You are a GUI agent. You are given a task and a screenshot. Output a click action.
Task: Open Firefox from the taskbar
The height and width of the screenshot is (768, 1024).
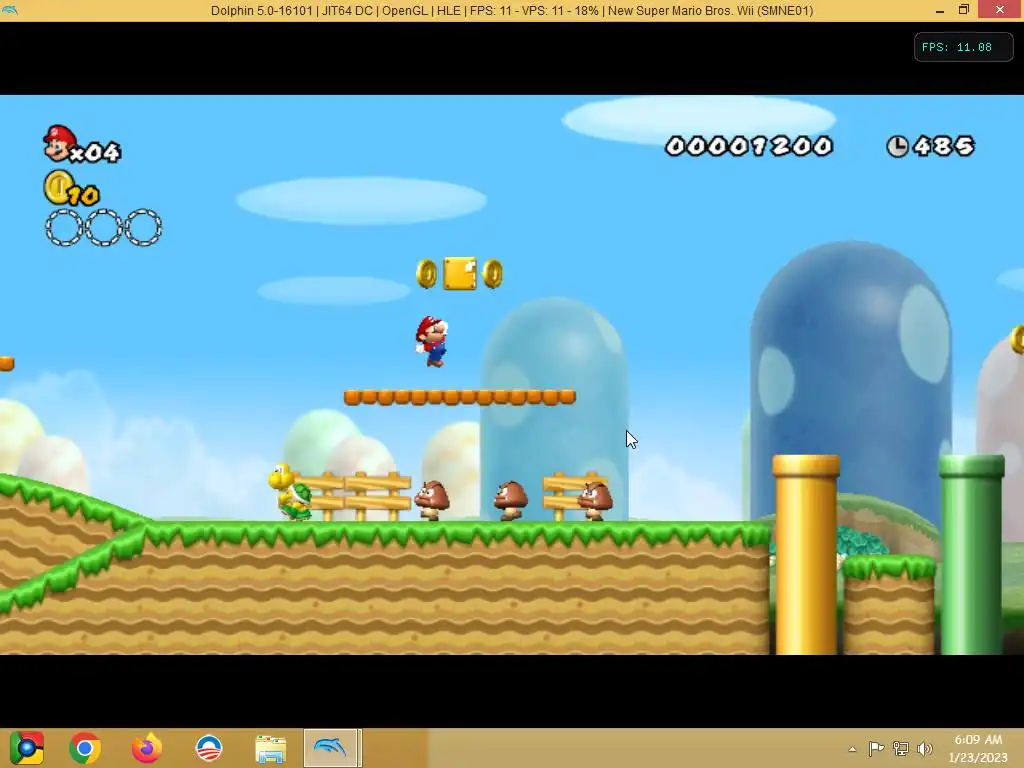click(147, 748)
